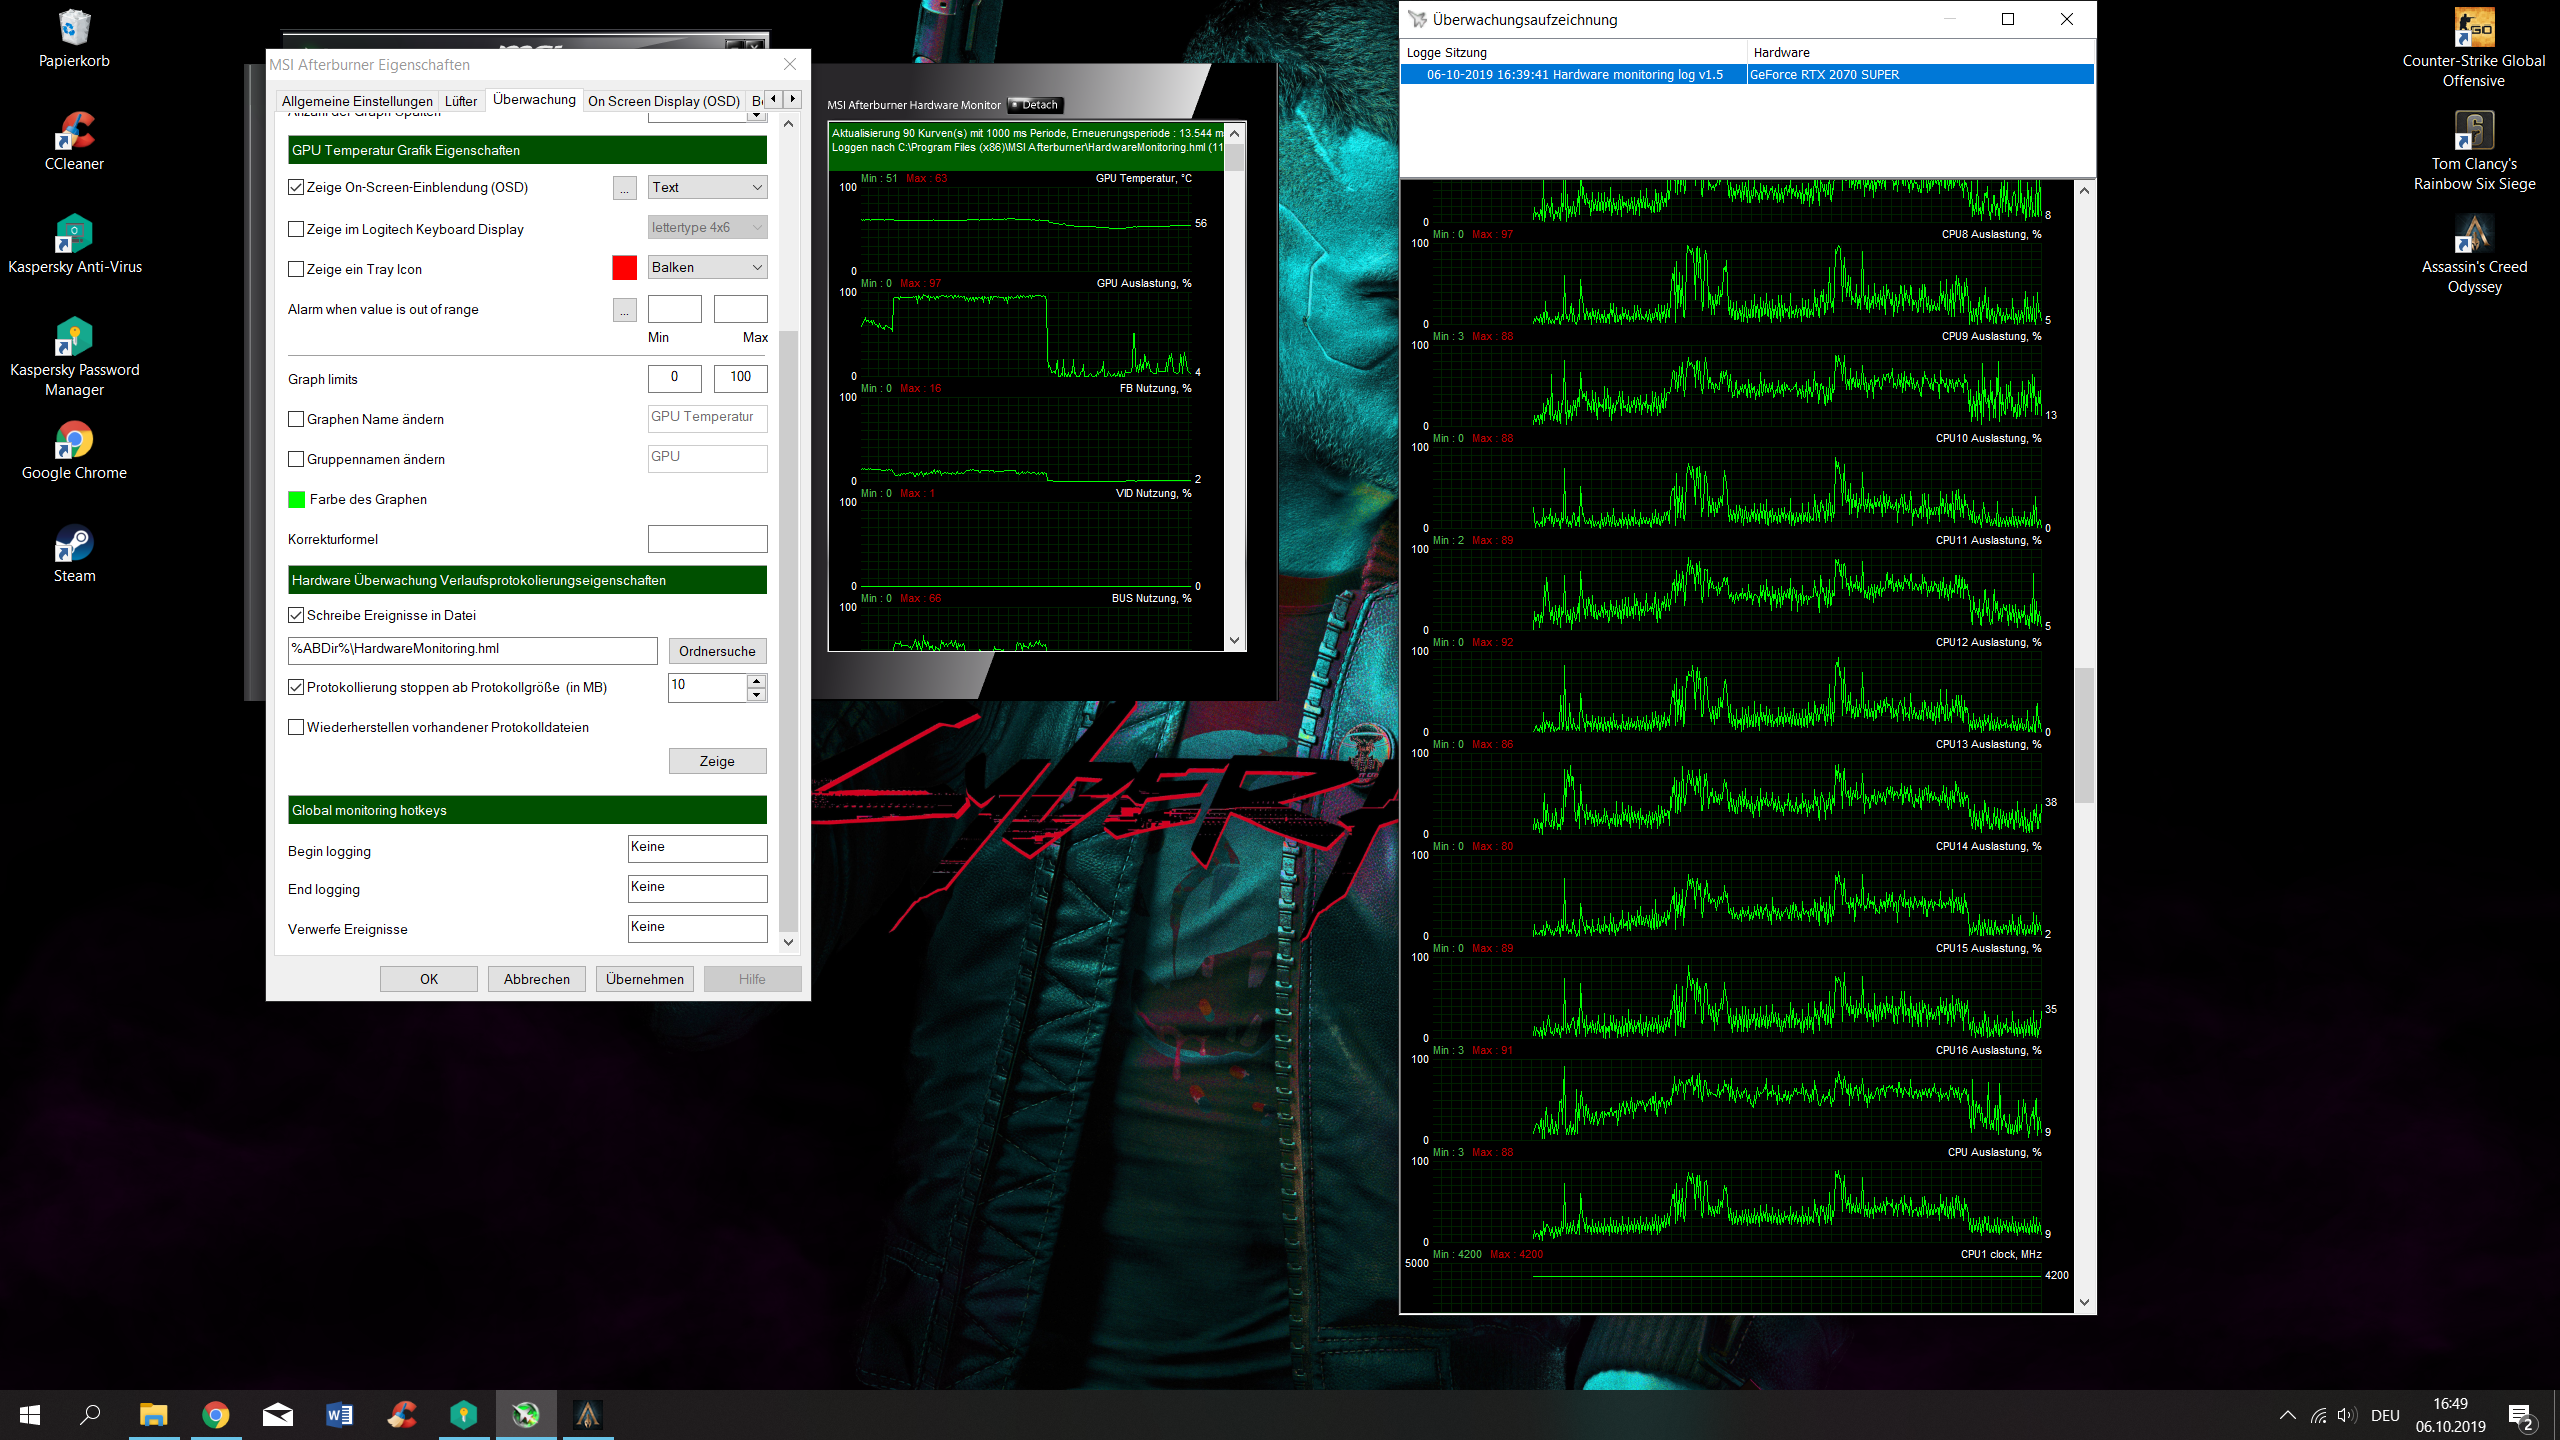Switch to Lüfter tab

point(460,101)
